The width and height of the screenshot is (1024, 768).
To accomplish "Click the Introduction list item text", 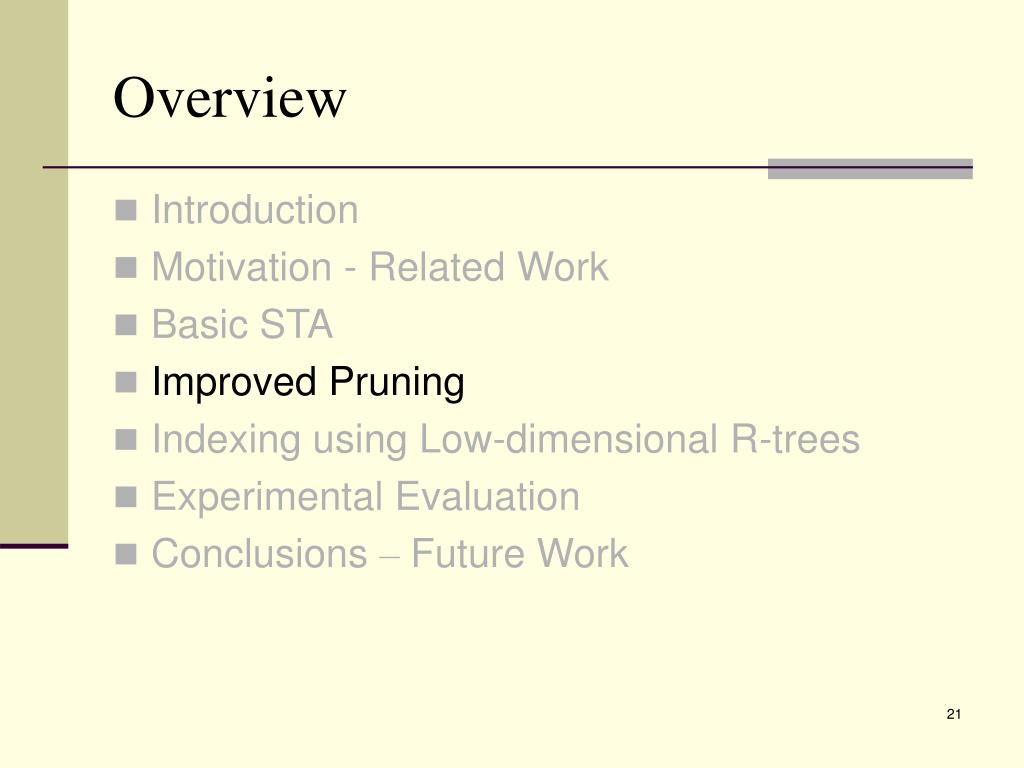I will point(255,210).
